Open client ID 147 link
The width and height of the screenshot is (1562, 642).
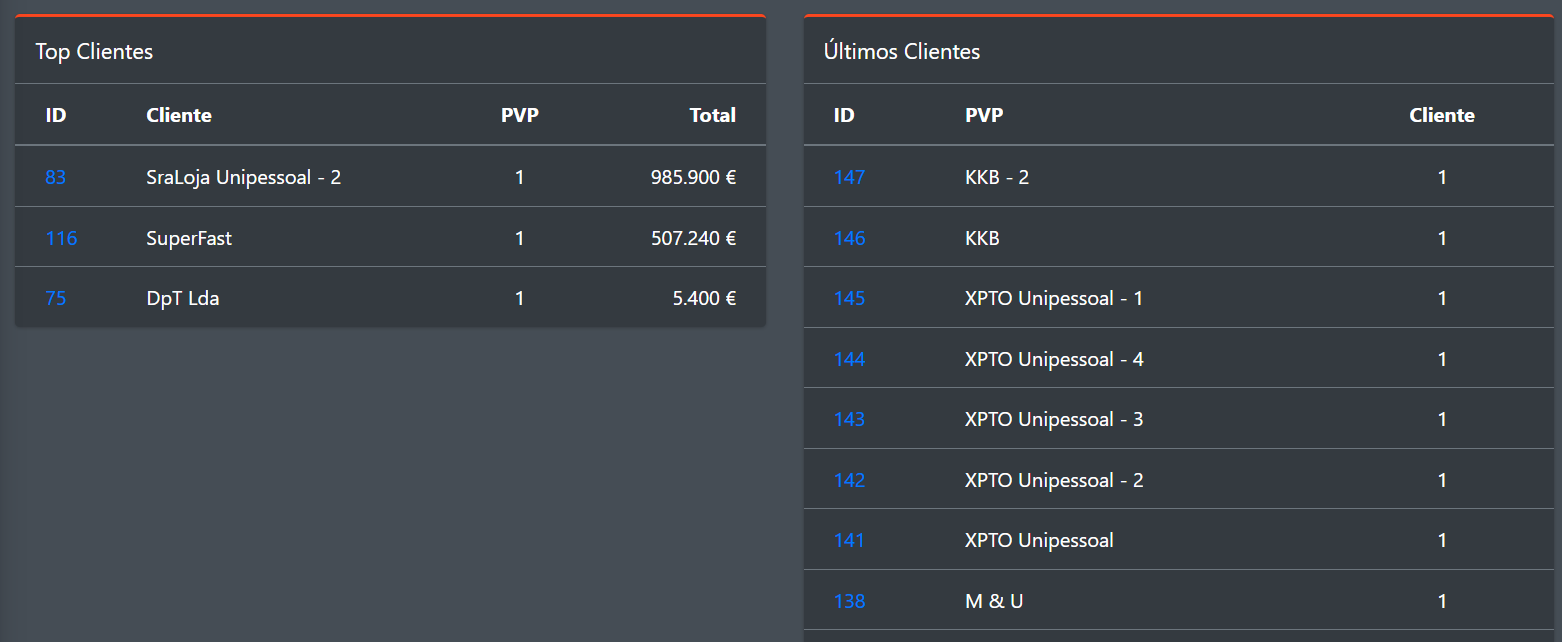(849, 177)
